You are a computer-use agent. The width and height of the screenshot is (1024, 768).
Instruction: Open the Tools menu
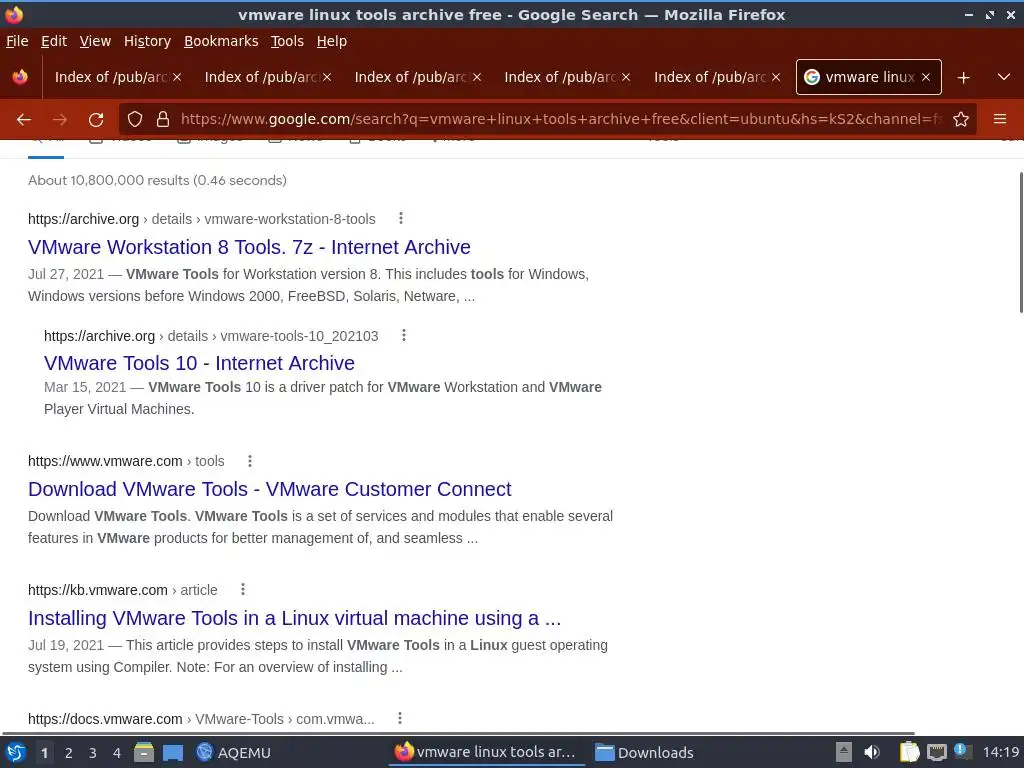click(x=287, y=41)
